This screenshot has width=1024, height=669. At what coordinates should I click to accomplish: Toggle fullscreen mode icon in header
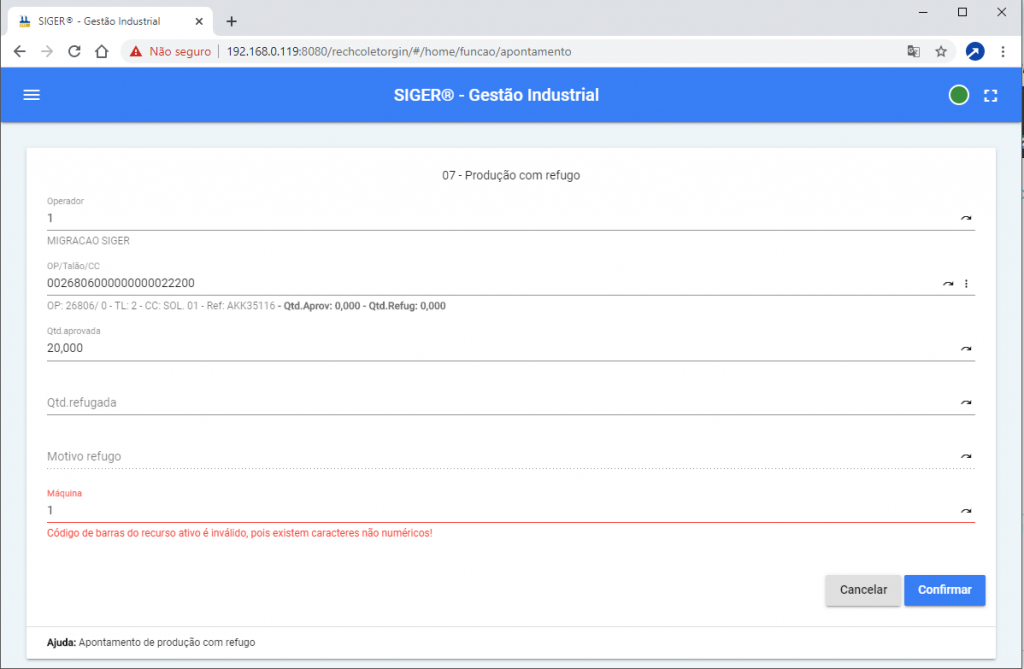click(991, 95)
